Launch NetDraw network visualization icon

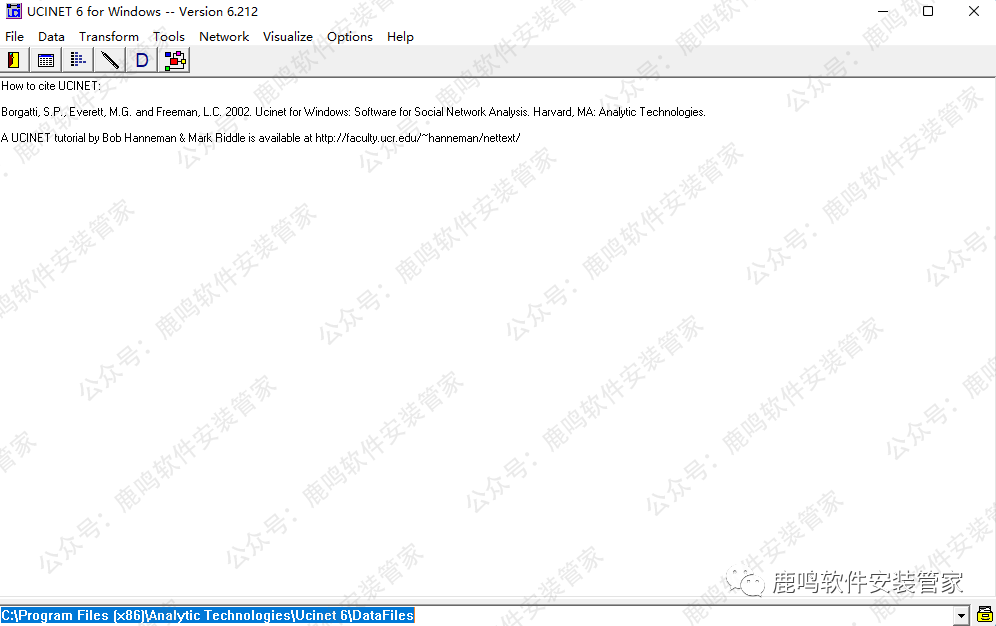pos(175,60)
